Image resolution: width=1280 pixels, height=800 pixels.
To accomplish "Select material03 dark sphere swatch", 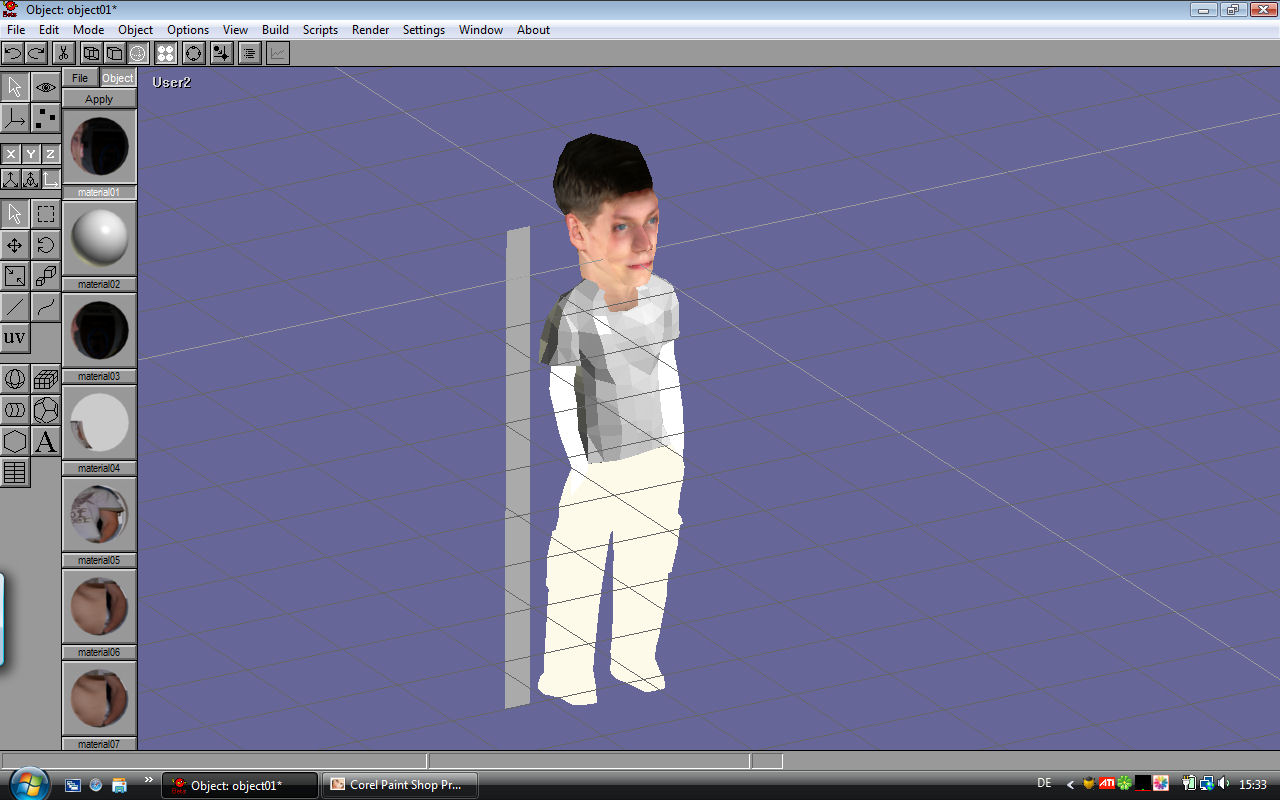I will [x=99, y=331].
